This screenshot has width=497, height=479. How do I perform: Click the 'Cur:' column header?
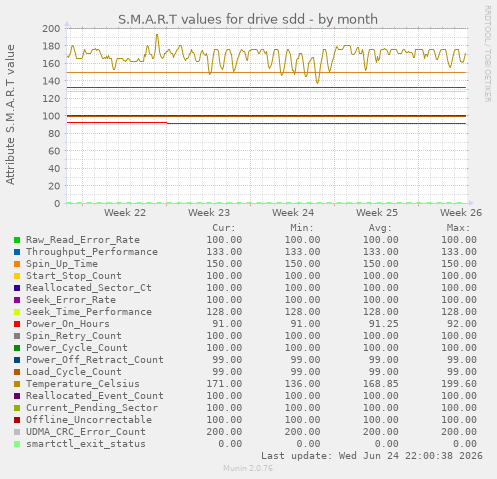click(224, 228)
